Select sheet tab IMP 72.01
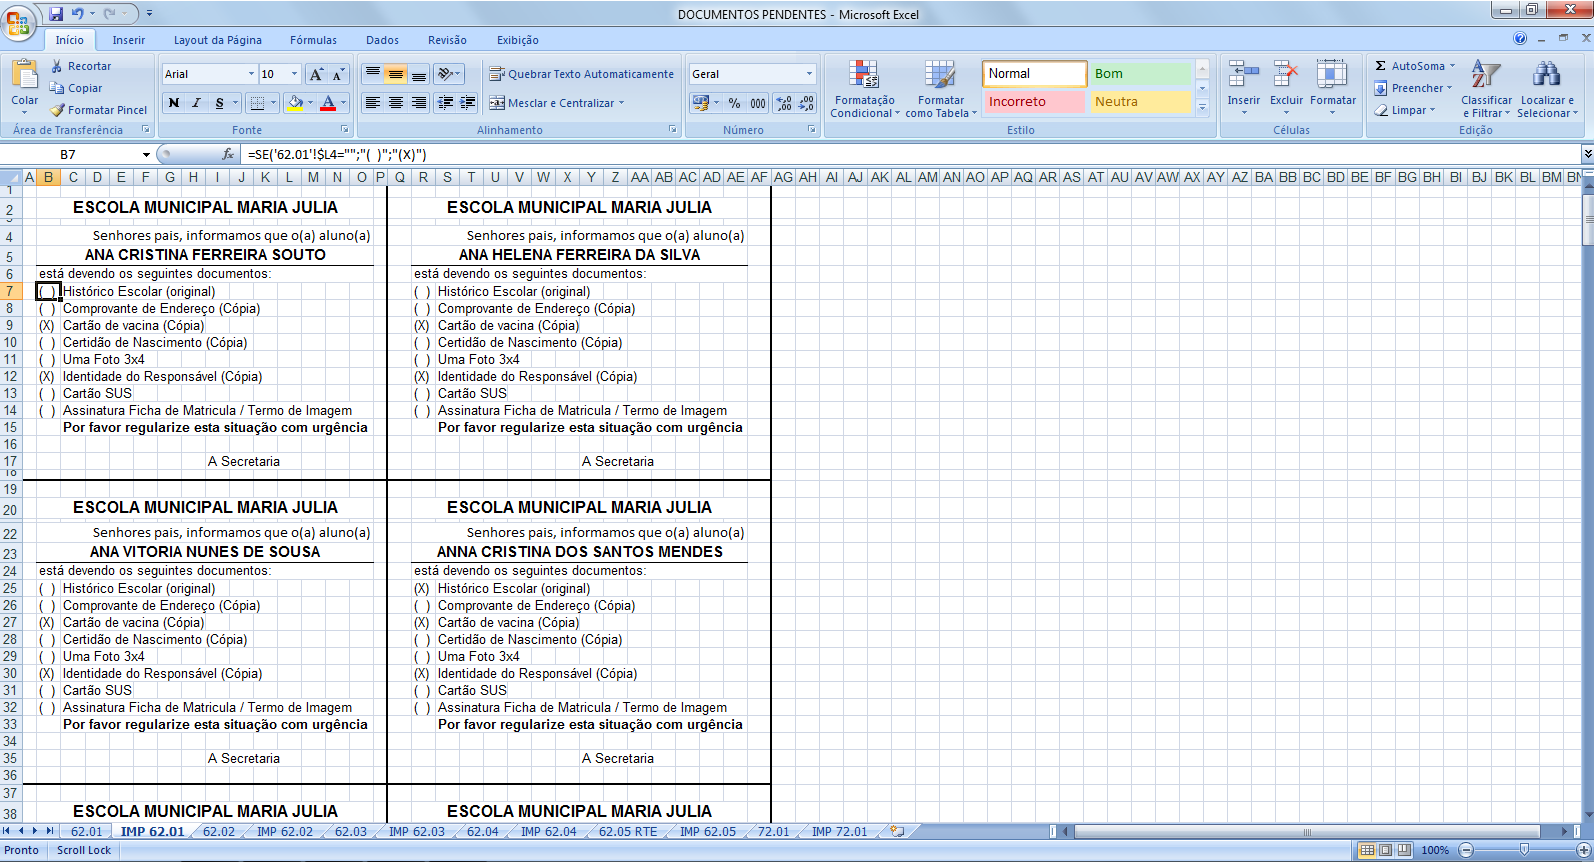Screen dimensions: 1594x862 coord(840,832)
